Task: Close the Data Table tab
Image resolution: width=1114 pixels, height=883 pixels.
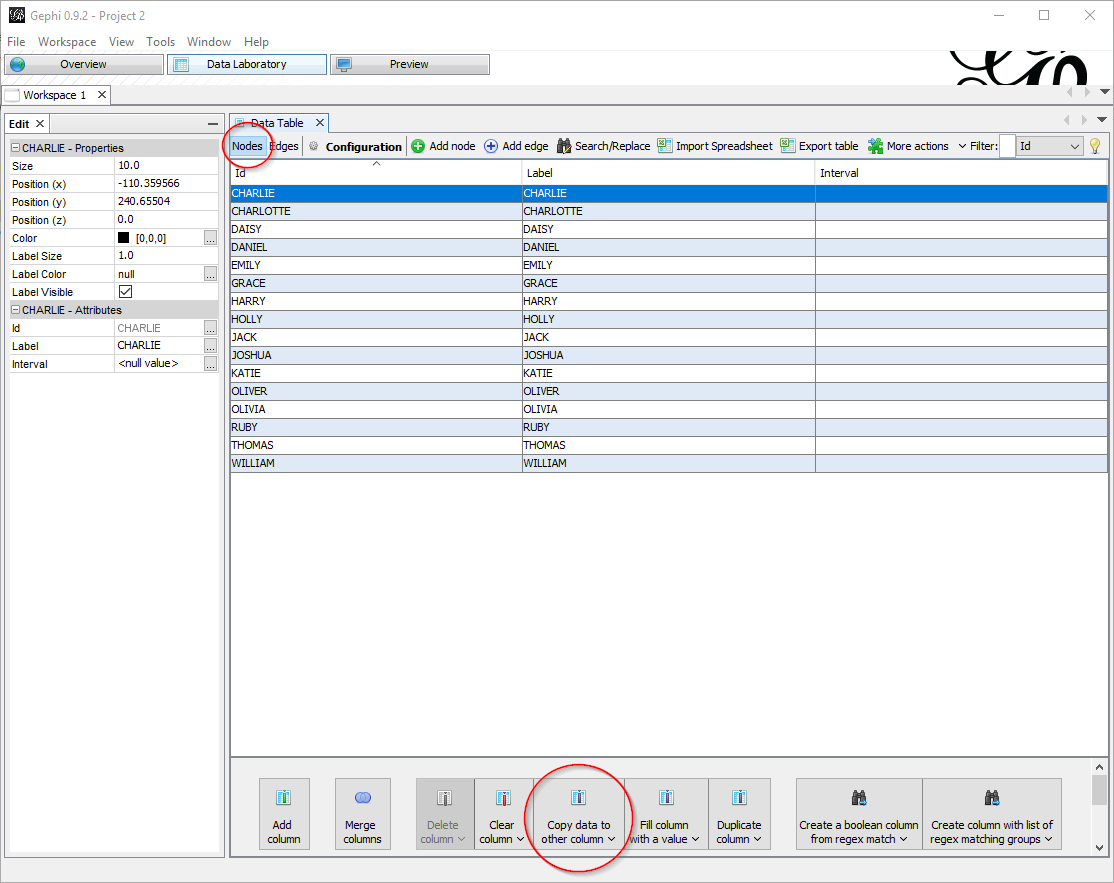Action: 320,123
